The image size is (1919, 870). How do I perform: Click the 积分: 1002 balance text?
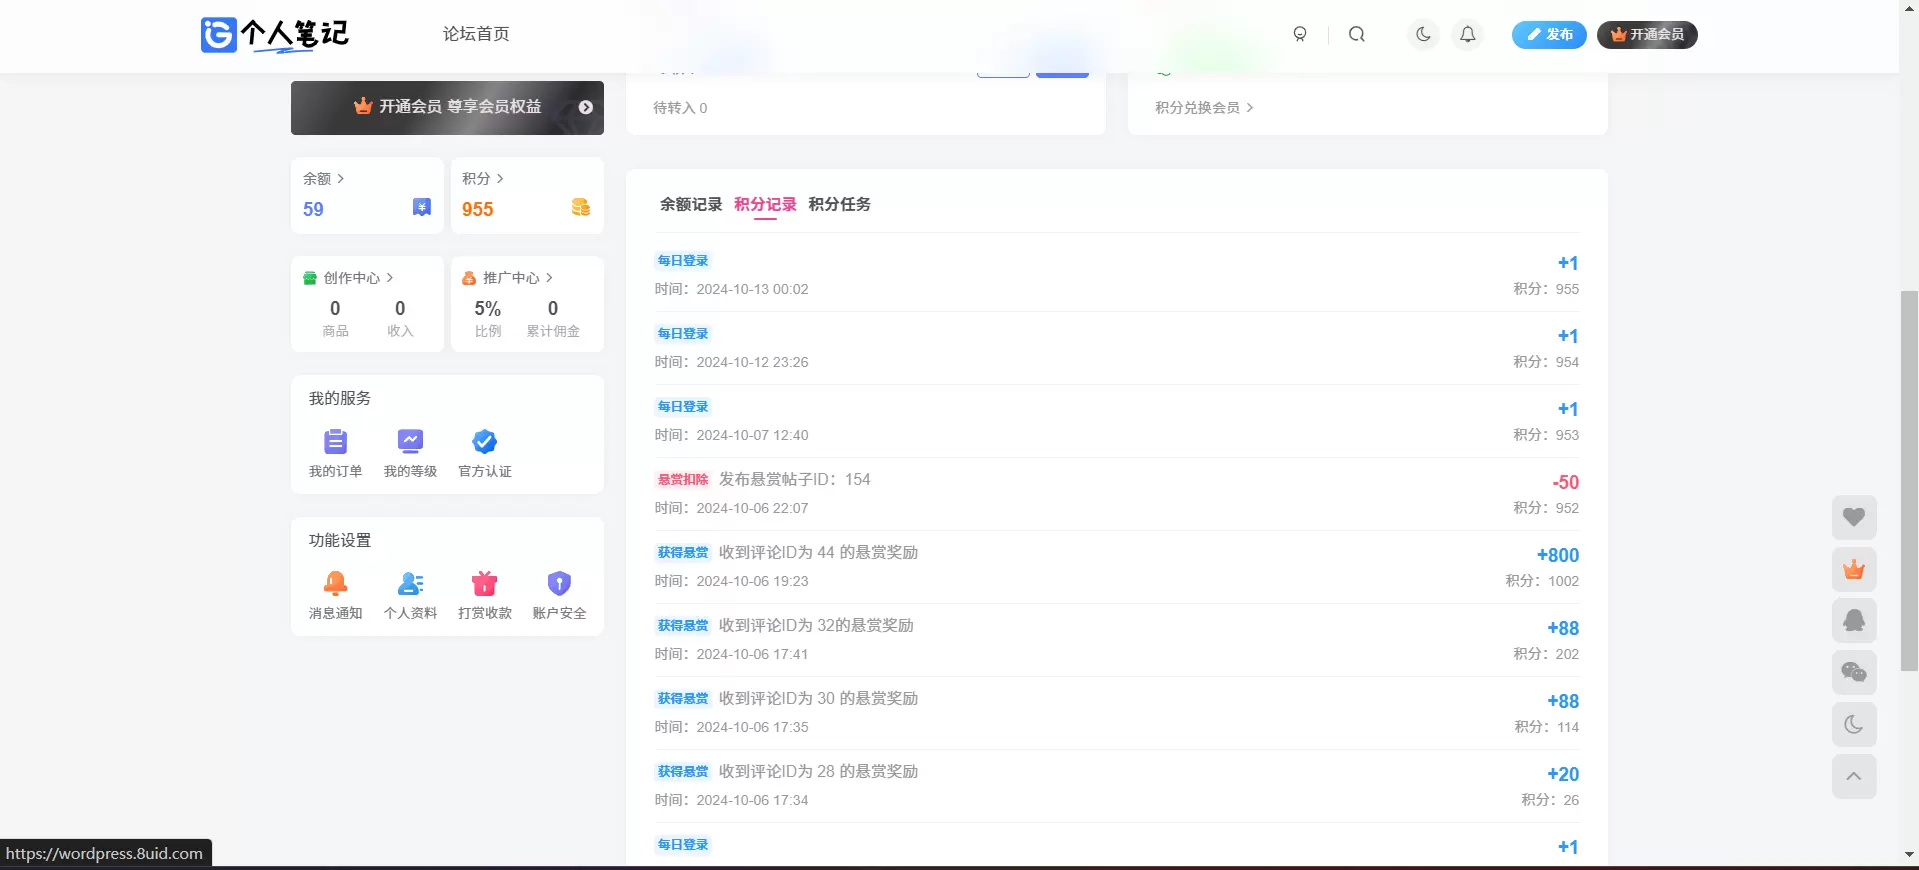click(x=1543, y=581)
